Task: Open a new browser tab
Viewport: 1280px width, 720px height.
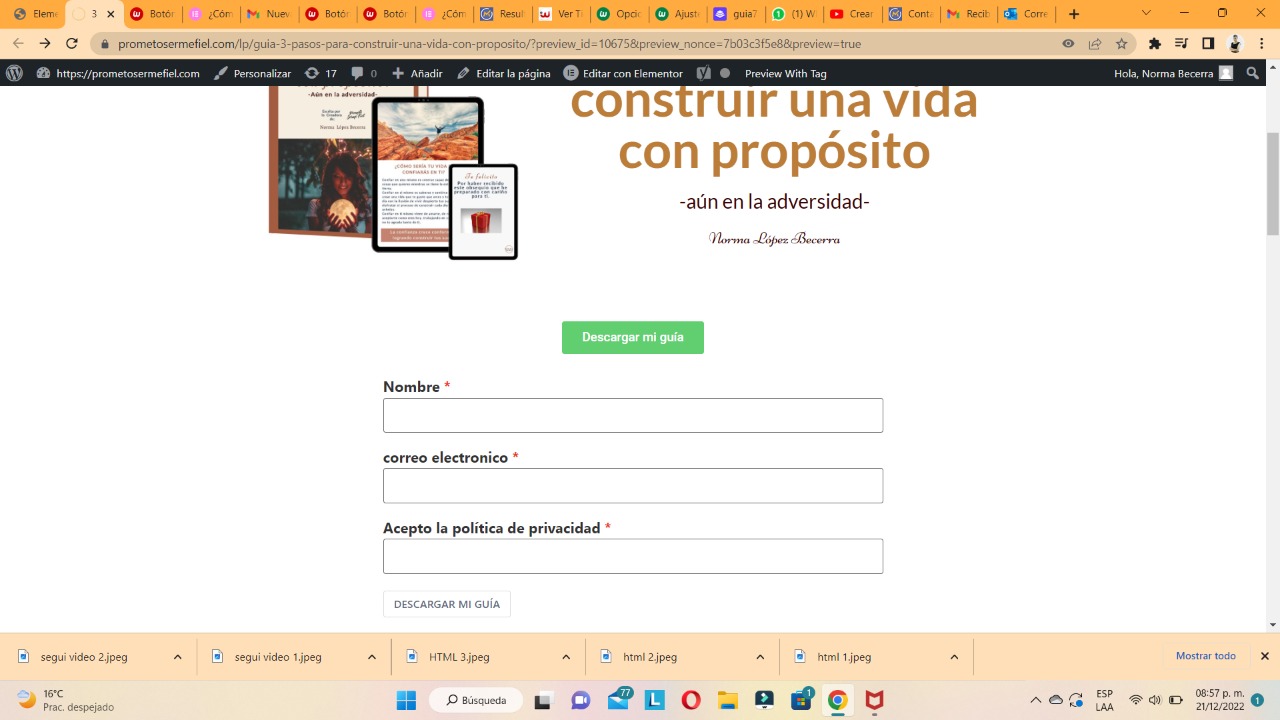Action: pyautogui.click(x=1074, y=14)
